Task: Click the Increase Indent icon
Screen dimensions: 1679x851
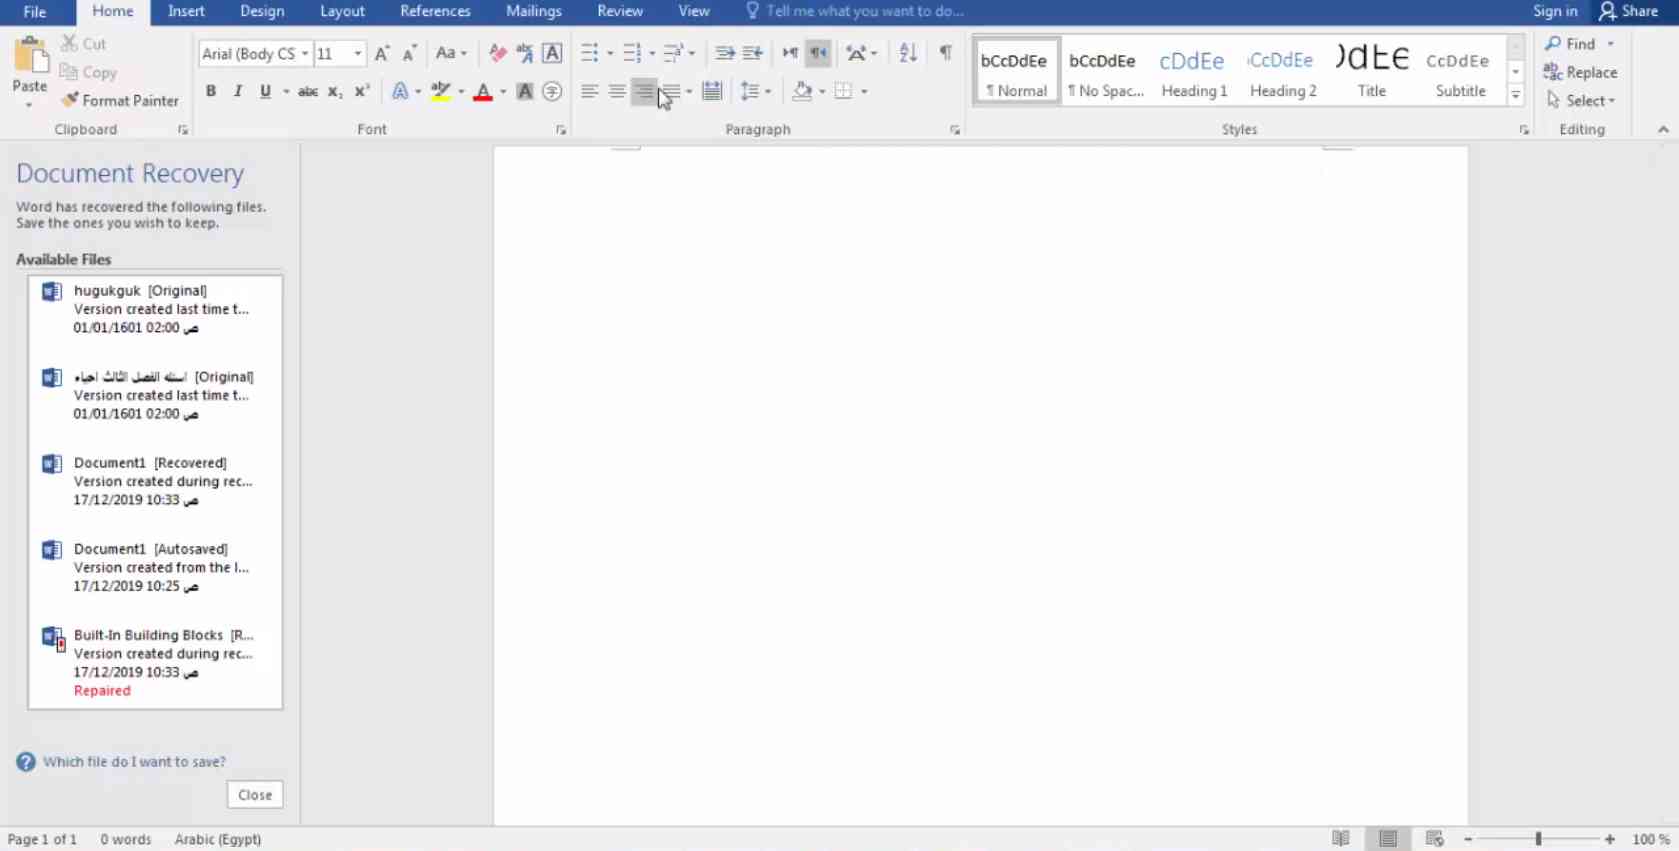Action: tap(752, 53)
